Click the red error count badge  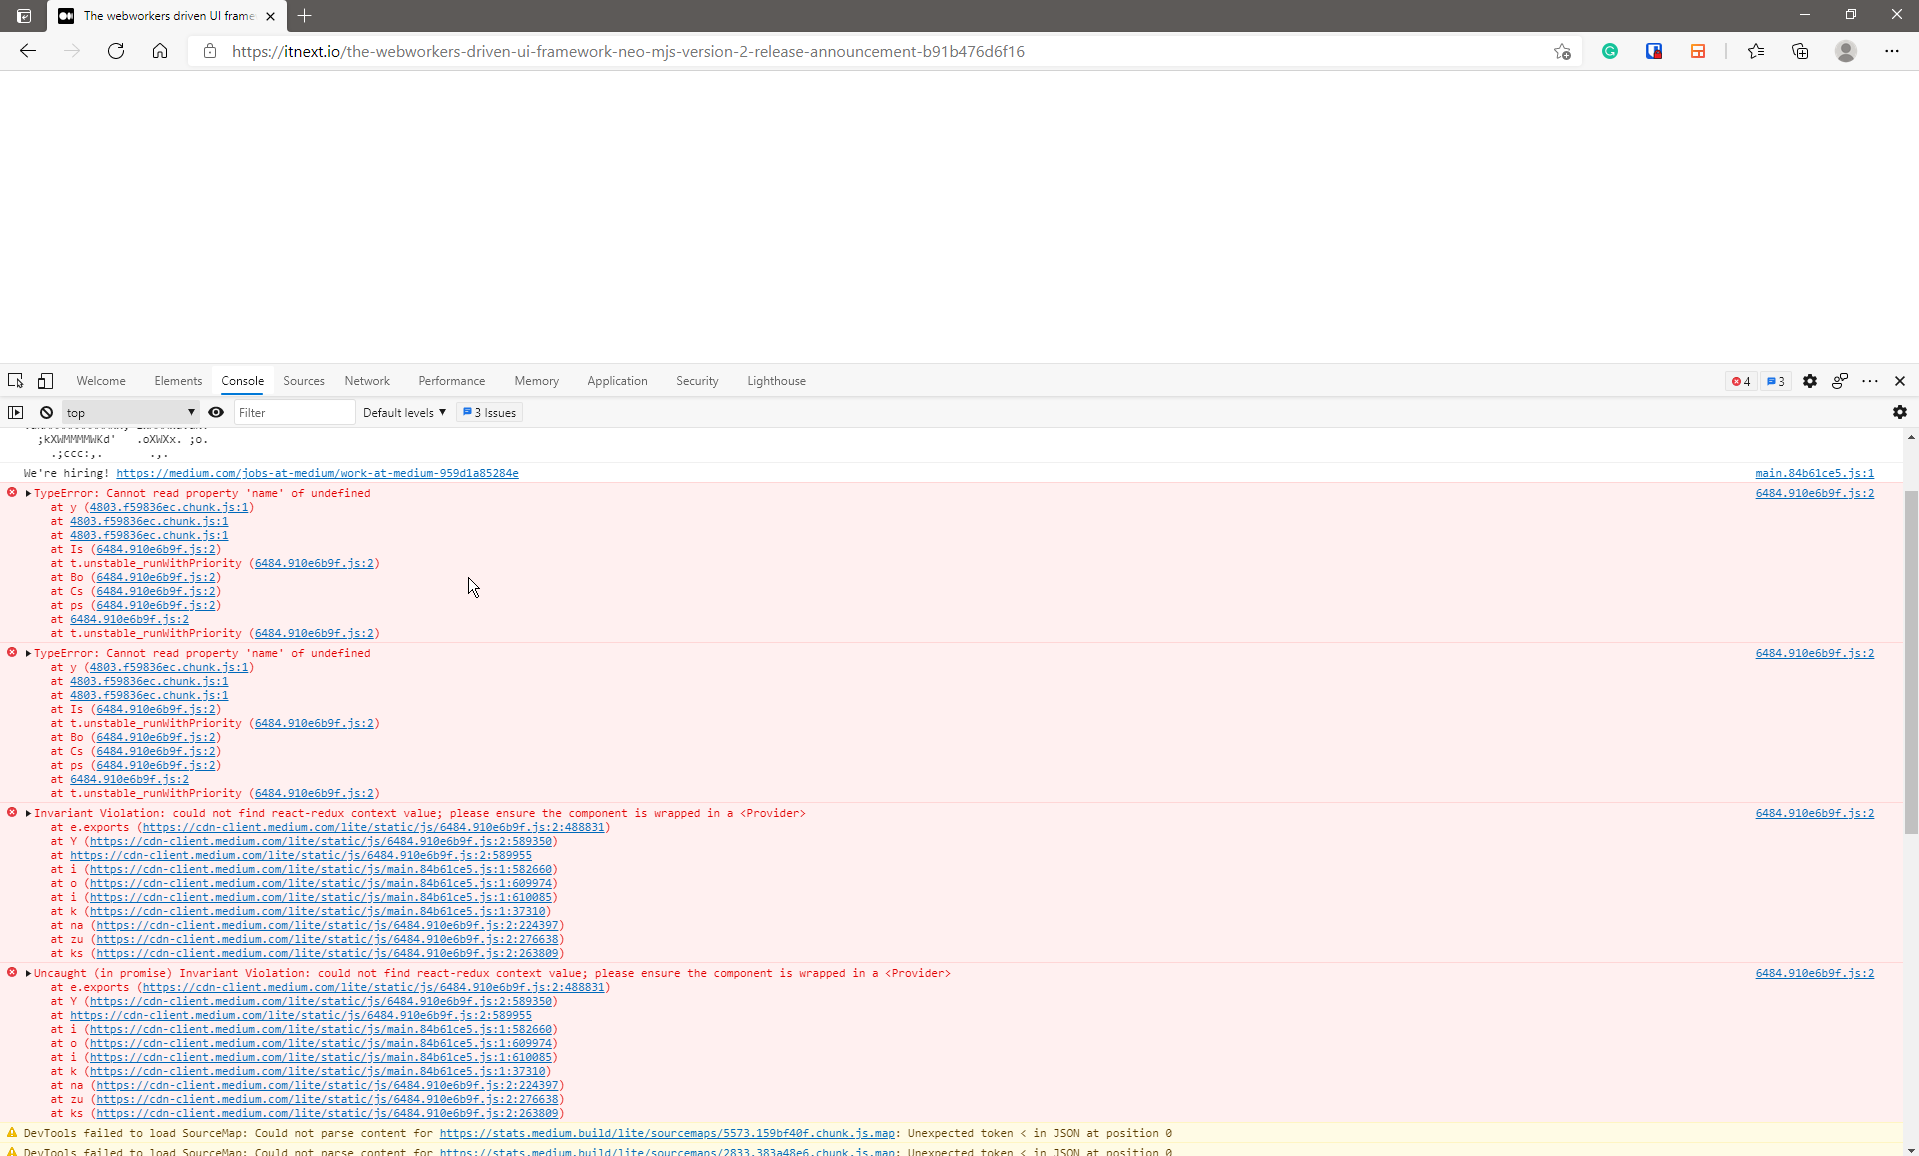1741,381
